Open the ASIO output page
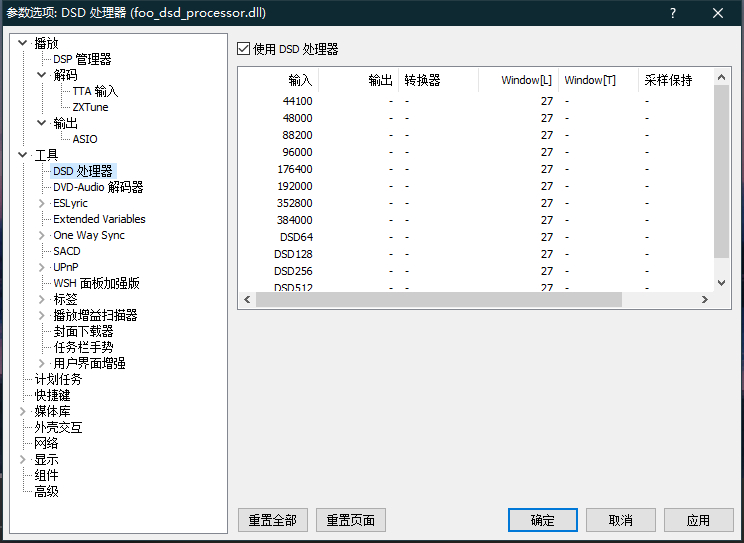Screen dimensions: 744x543 click(x=85, y=139)
